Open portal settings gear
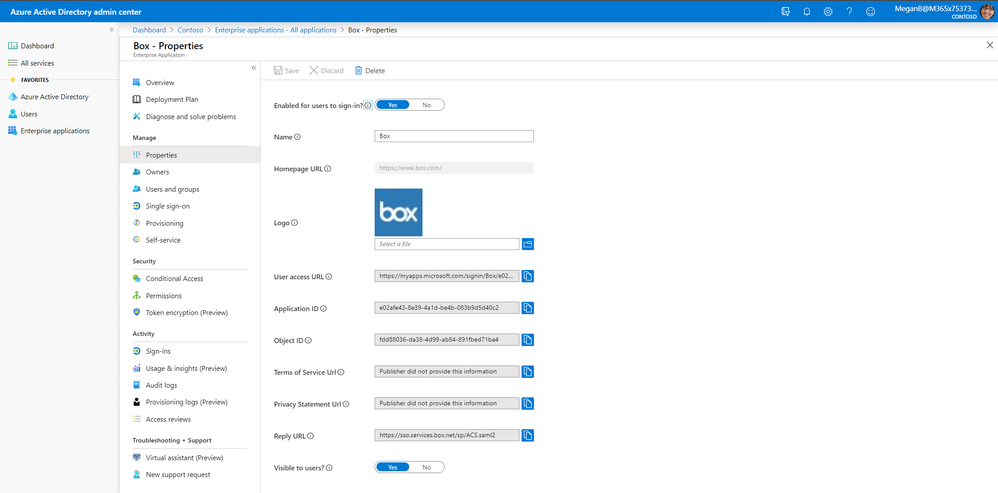The image size is (998, 493). point(828,11)
